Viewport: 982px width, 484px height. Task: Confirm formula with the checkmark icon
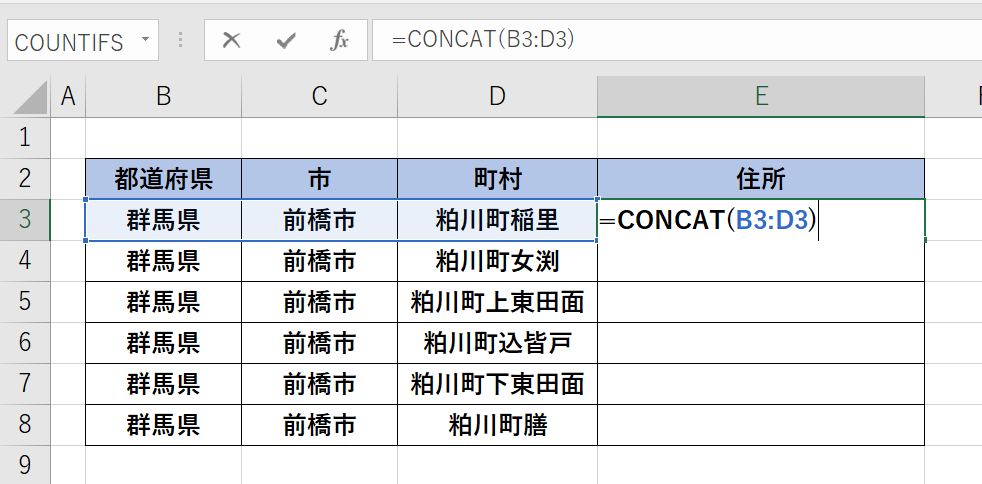point(286,41)
